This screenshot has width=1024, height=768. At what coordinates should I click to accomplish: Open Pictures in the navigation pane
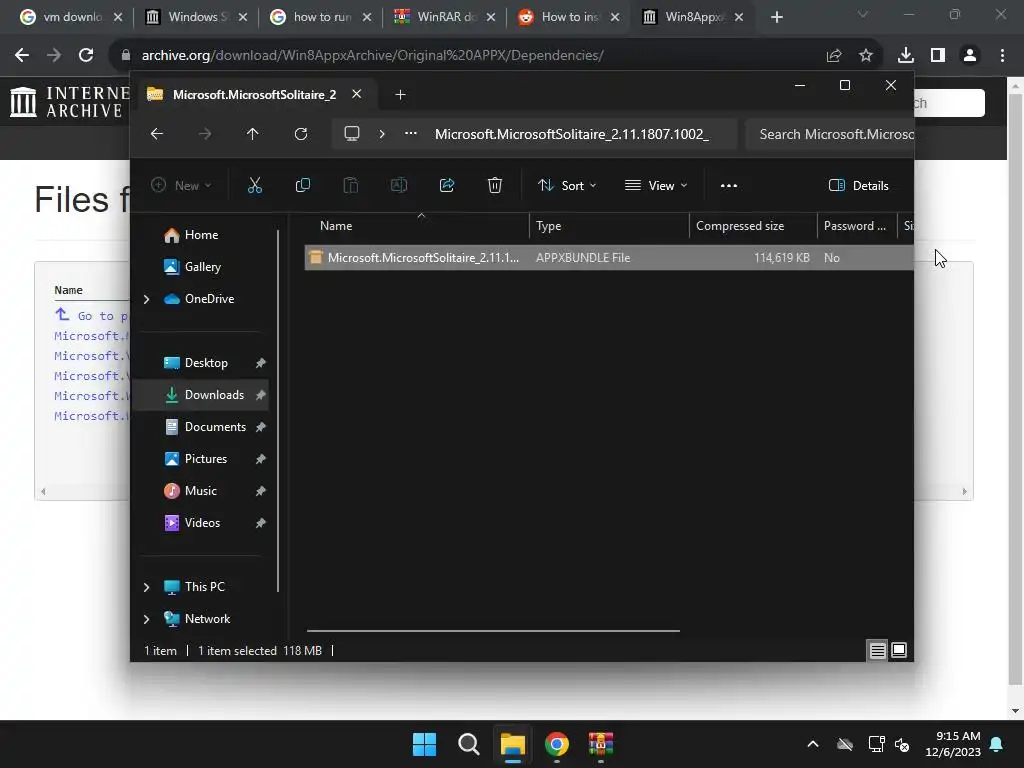[206, 459]
